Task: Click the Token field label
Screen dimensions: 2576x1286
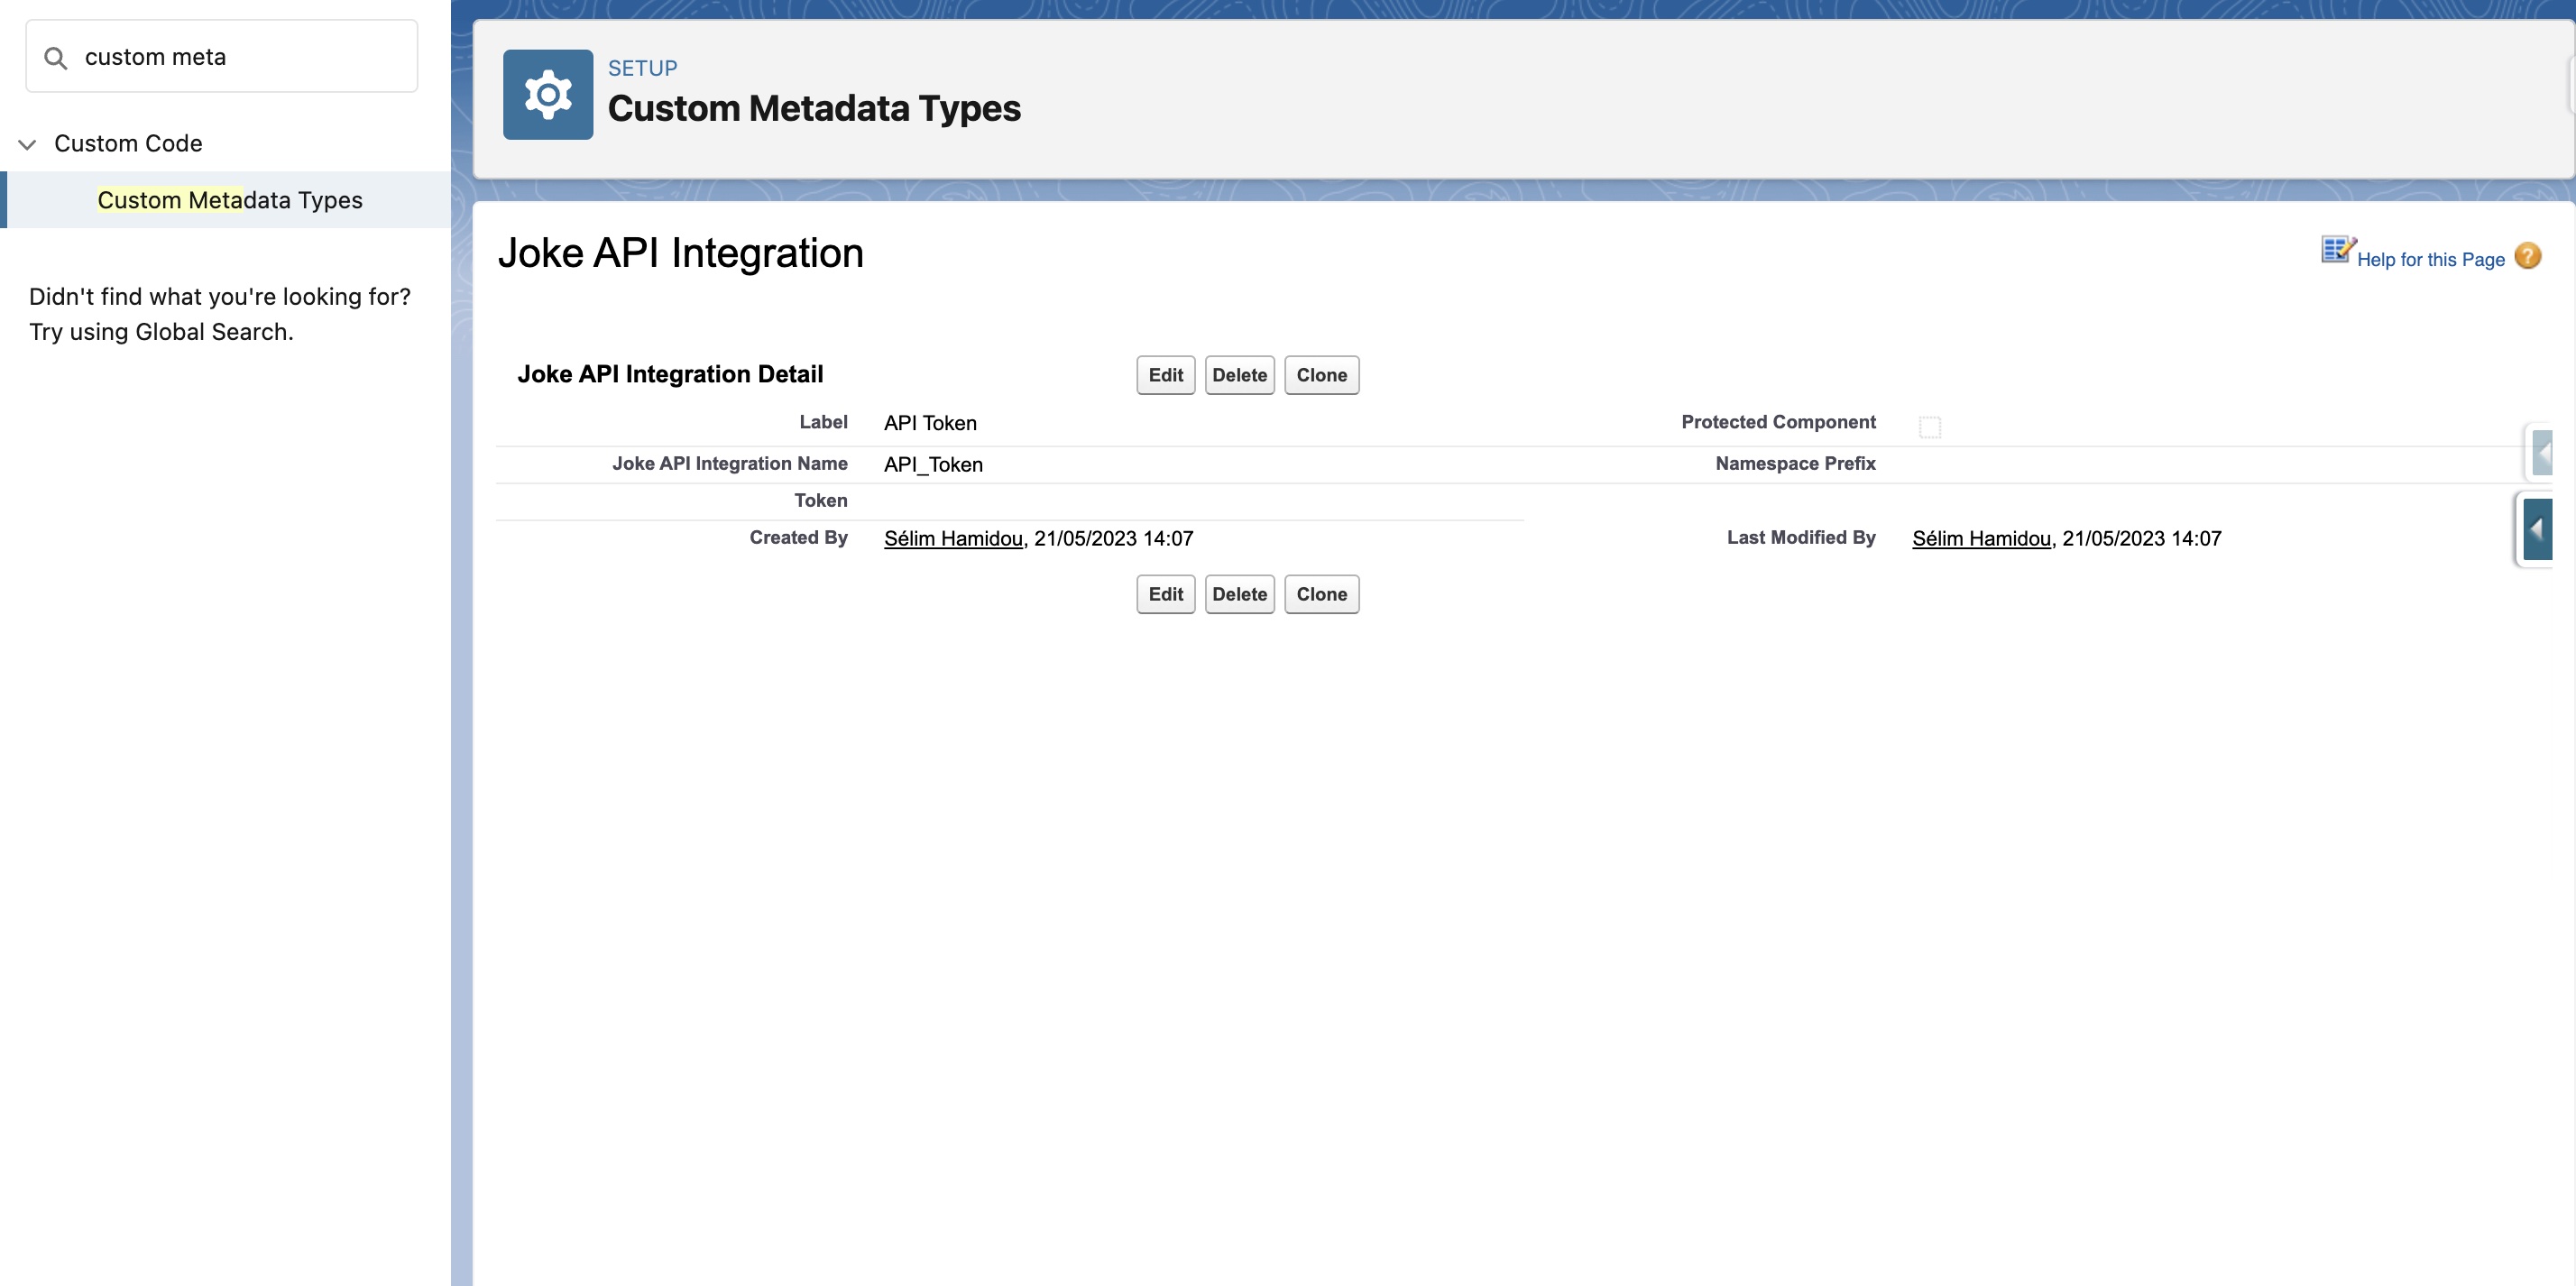Action: 820,500
